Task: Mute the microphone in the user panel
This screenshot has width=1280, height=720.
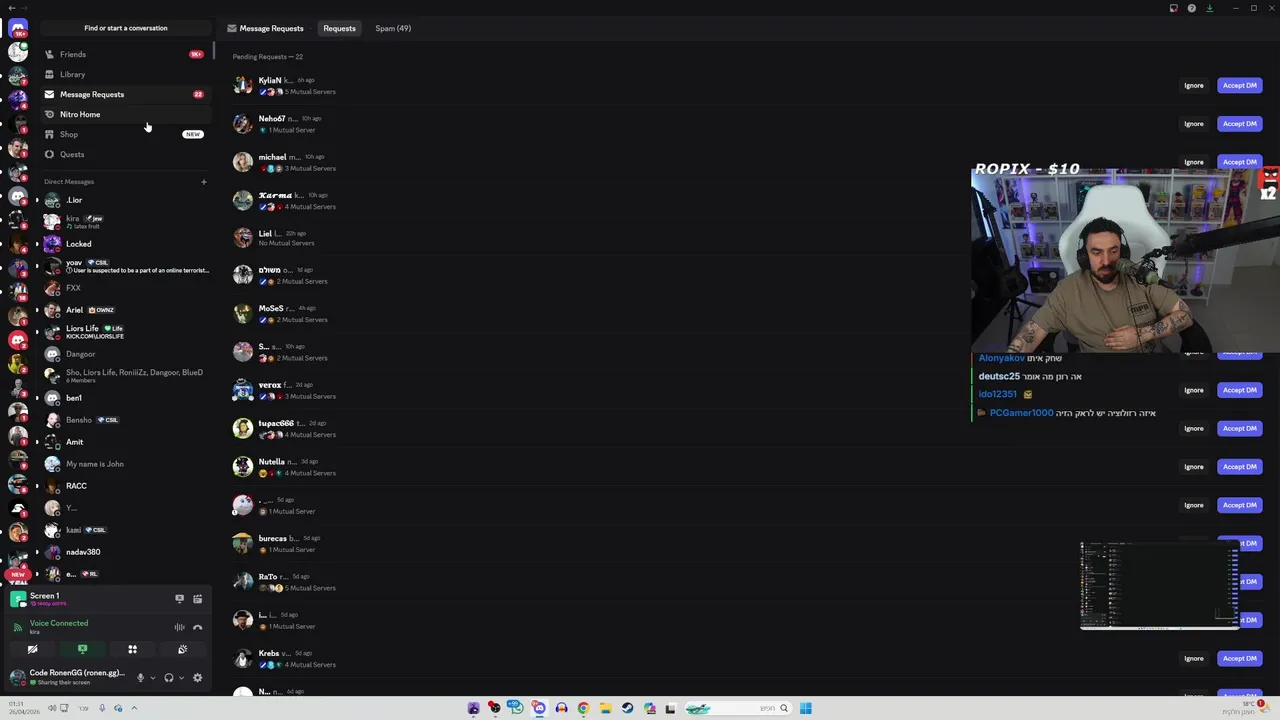Action: pyautogui.click(x=140, y=678)
